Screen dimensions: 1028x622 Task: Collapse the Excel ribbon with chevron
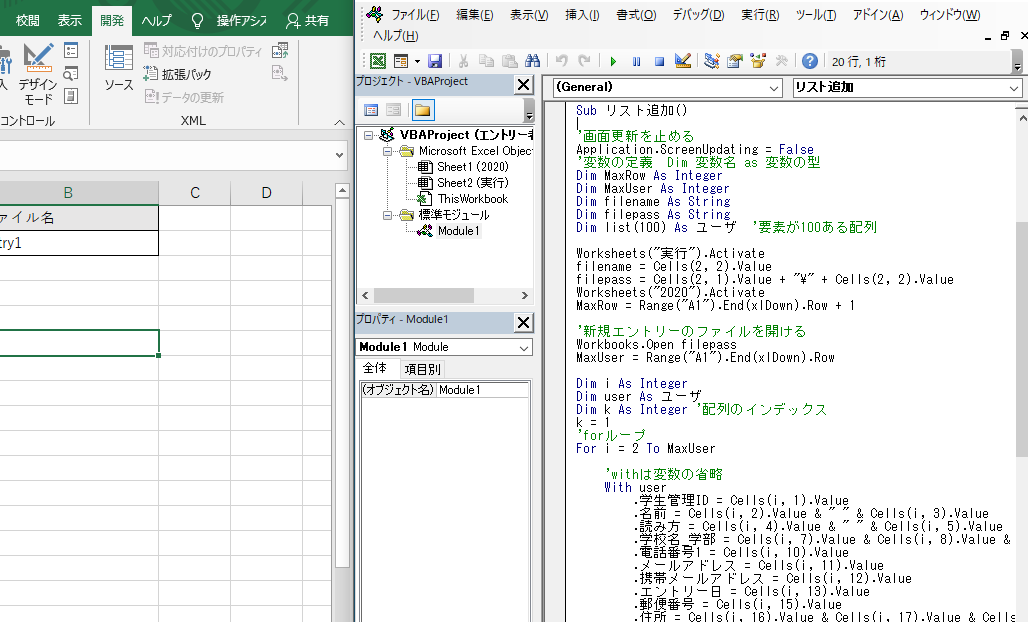(x=339, y=123)
